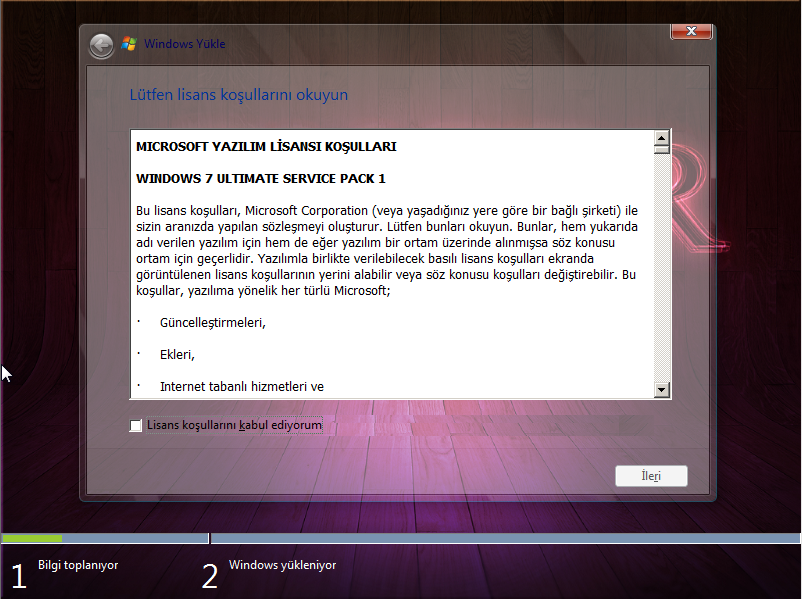Click the empty scrollbar track below the thumb
Screen dimensions: 802x599
click(x=661, y=270)
